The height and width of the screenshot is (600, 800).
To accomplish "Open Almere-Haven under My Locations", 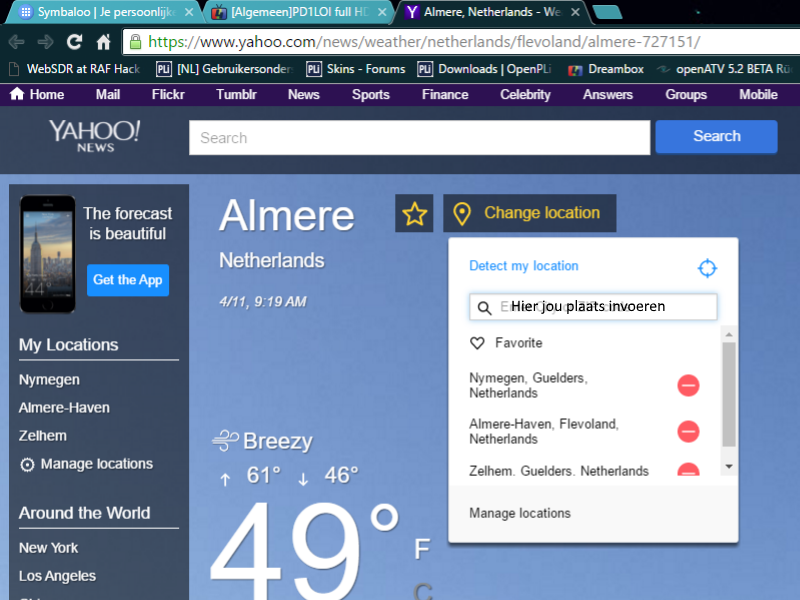I will pos(64,408).
